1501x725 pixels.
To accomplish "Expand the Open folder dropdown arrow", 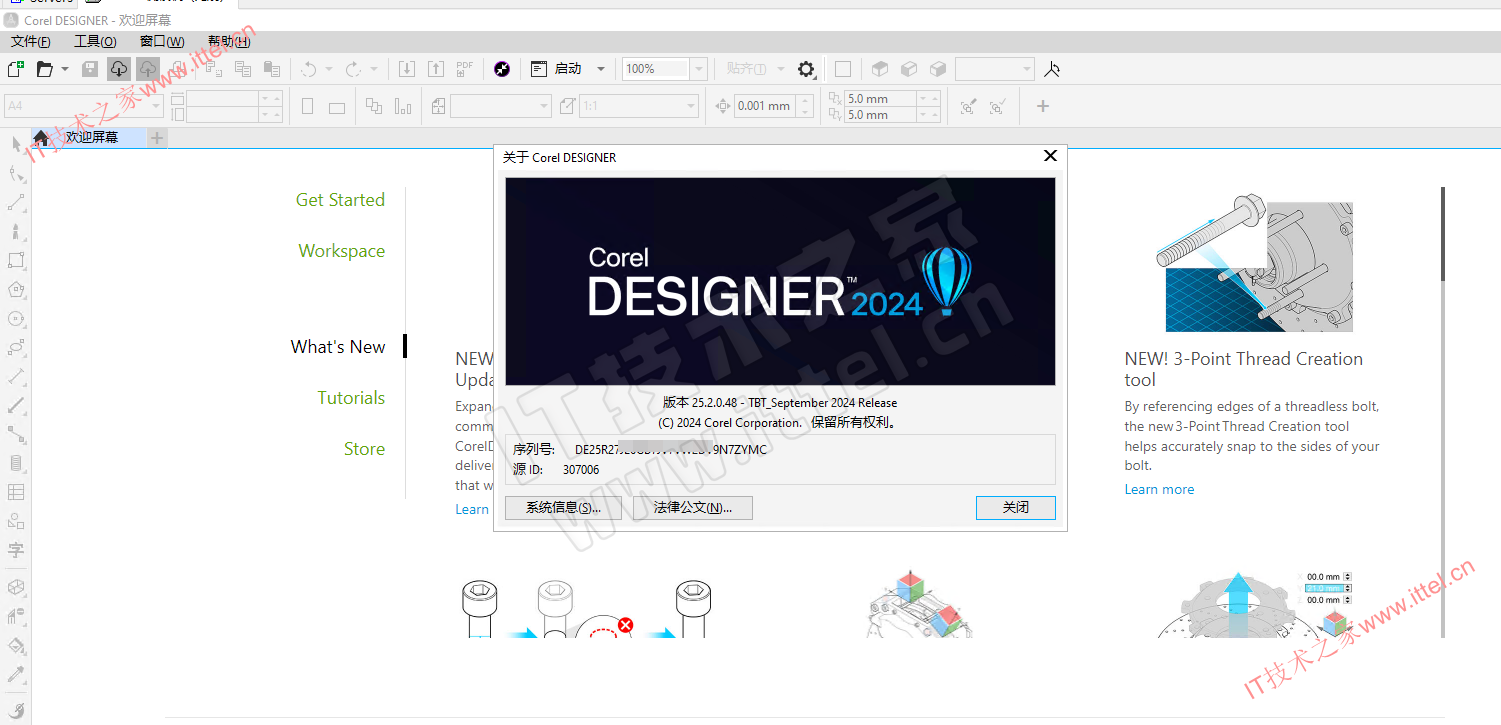I will [x=65, y=69].
